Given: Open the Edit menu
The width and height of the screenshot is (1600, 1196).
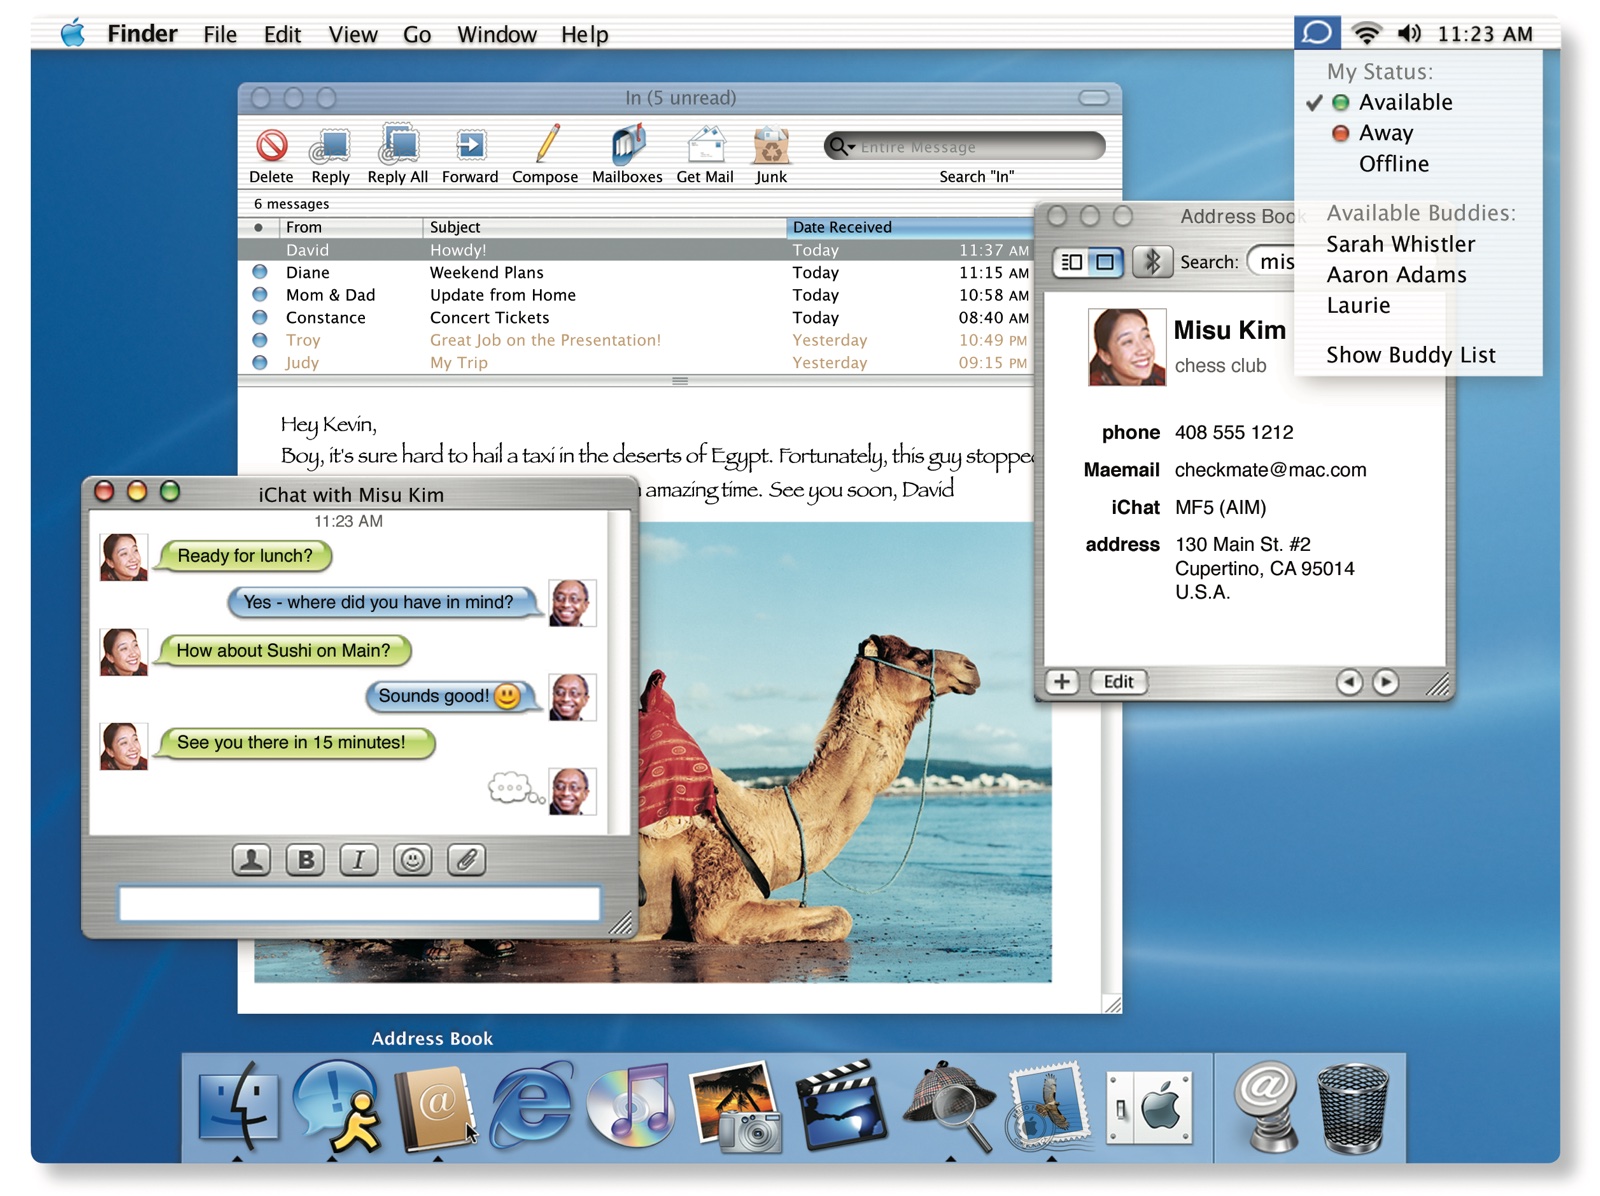Looking at the screenshot, I should coord(282,34).
